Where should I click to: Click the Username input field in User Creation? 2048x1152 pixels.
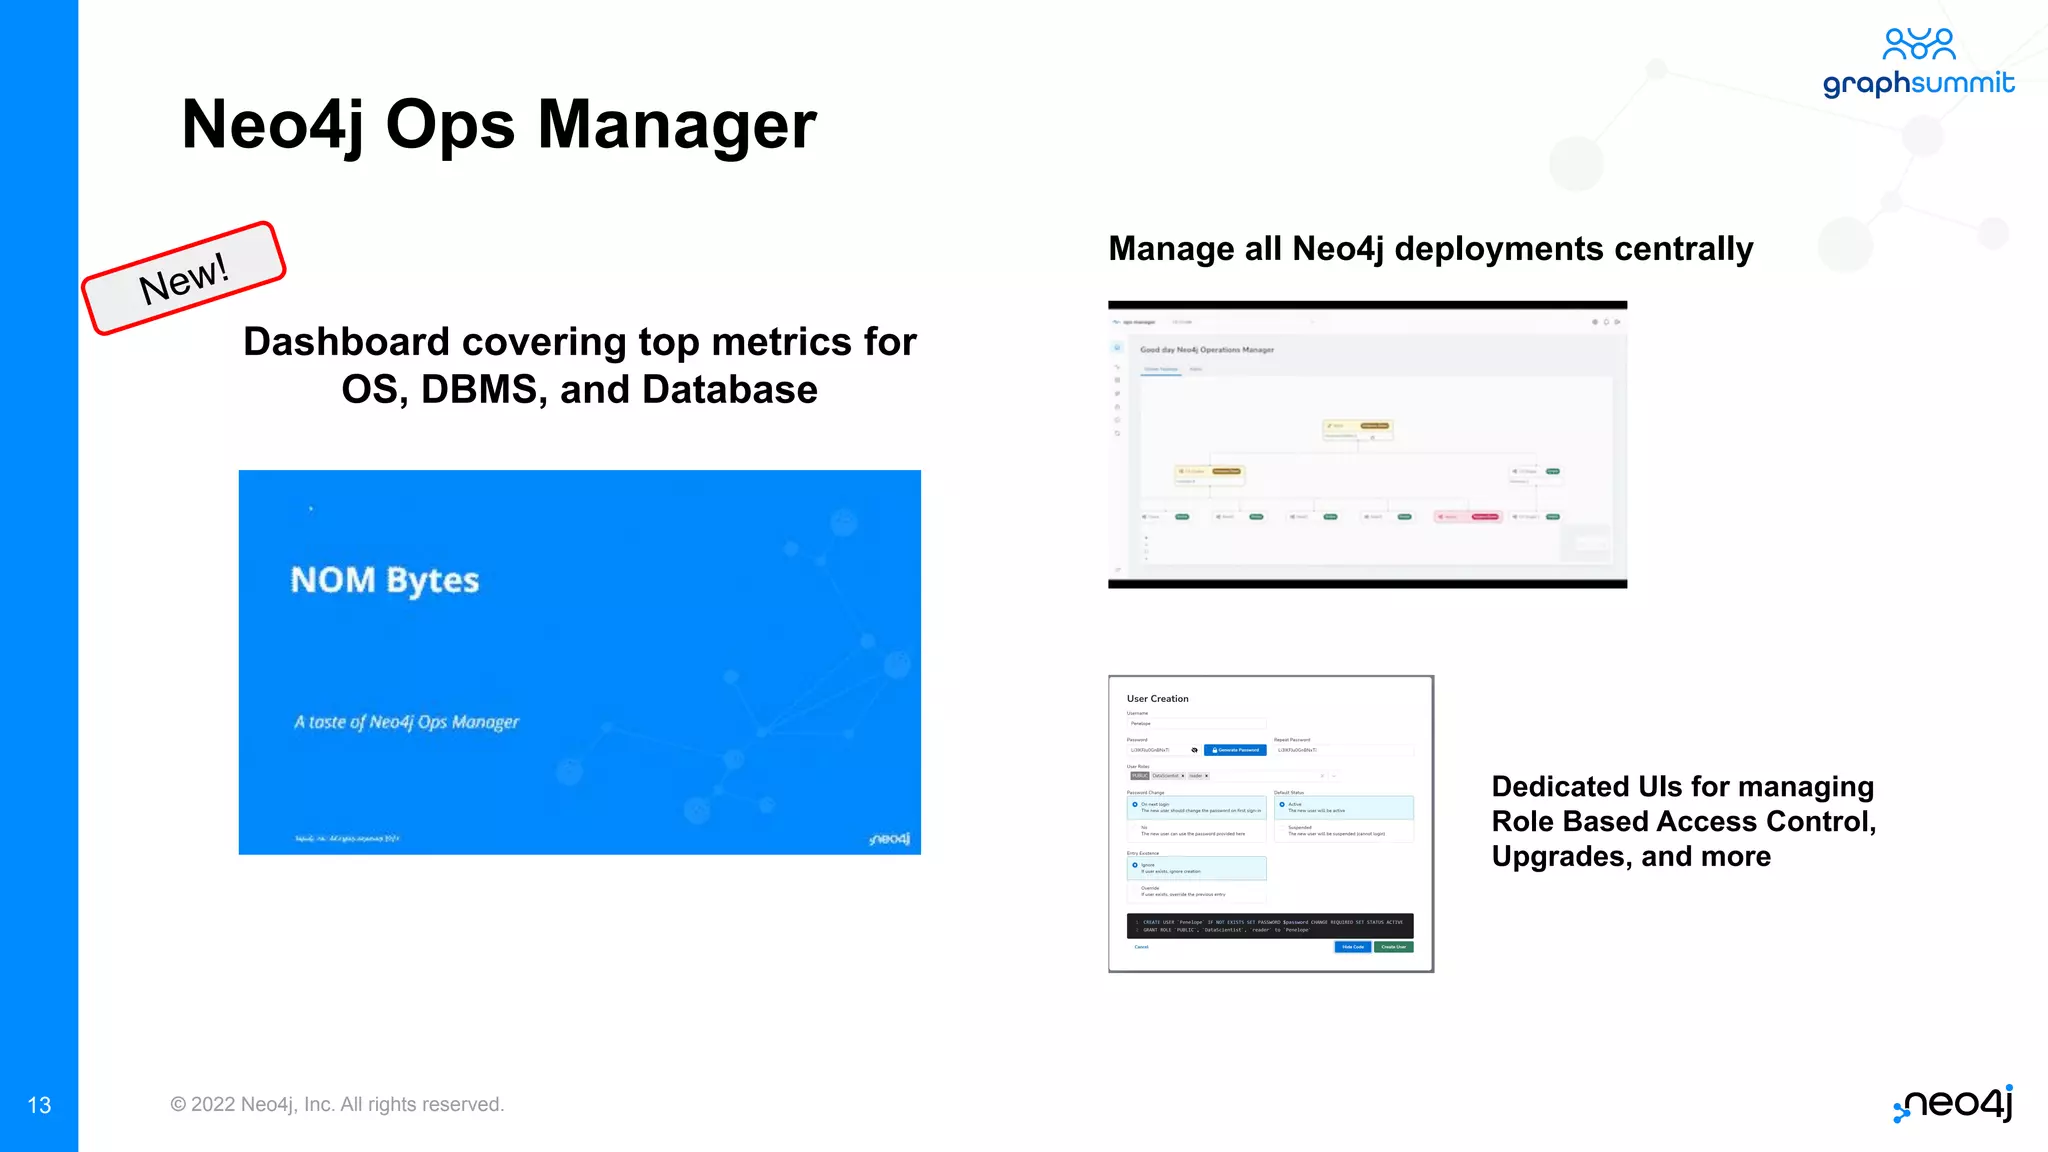pyautogui.click(x=1197, y=723)
